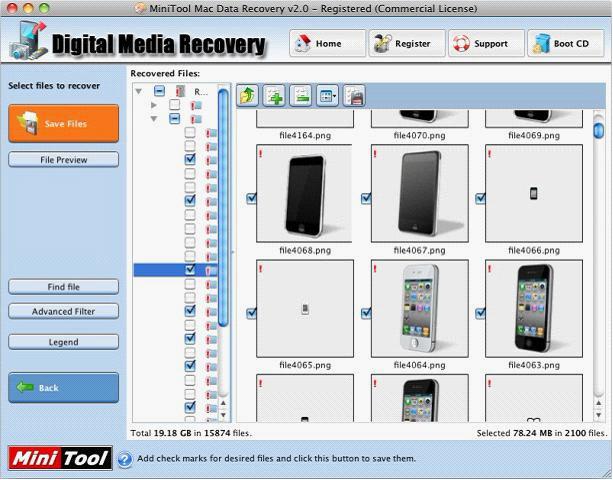Click the uncheck-all icon with green minus
Screen dimensions: 613x480
point(301,95)
